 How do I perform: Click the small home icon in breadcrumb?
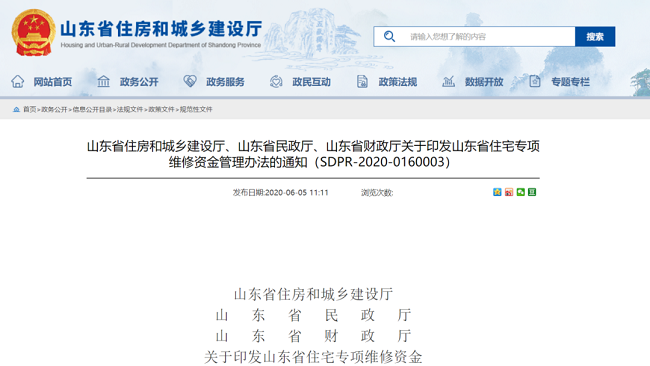coord(16,109)
